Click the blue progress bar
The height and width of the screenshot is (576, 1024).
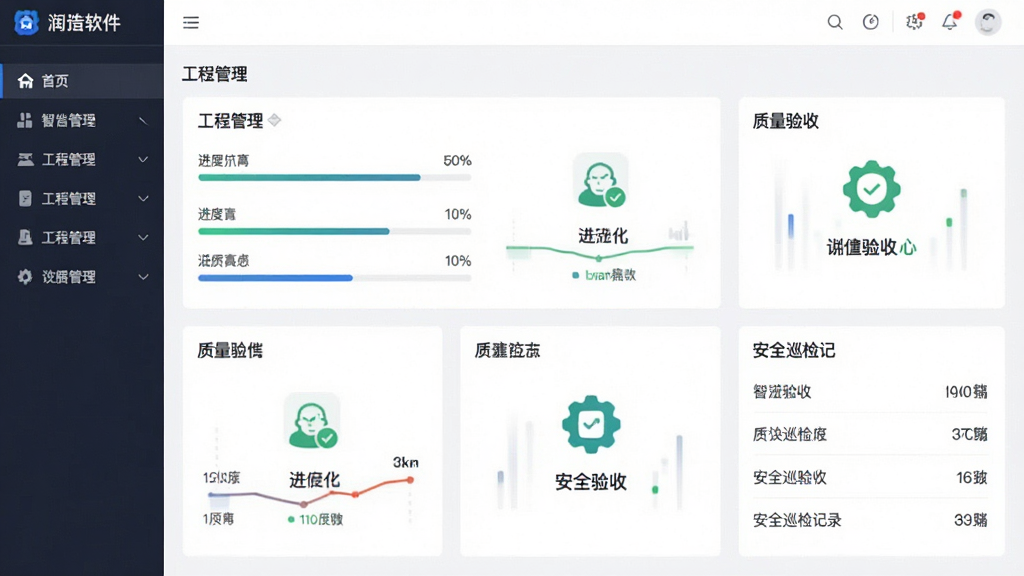334,278
